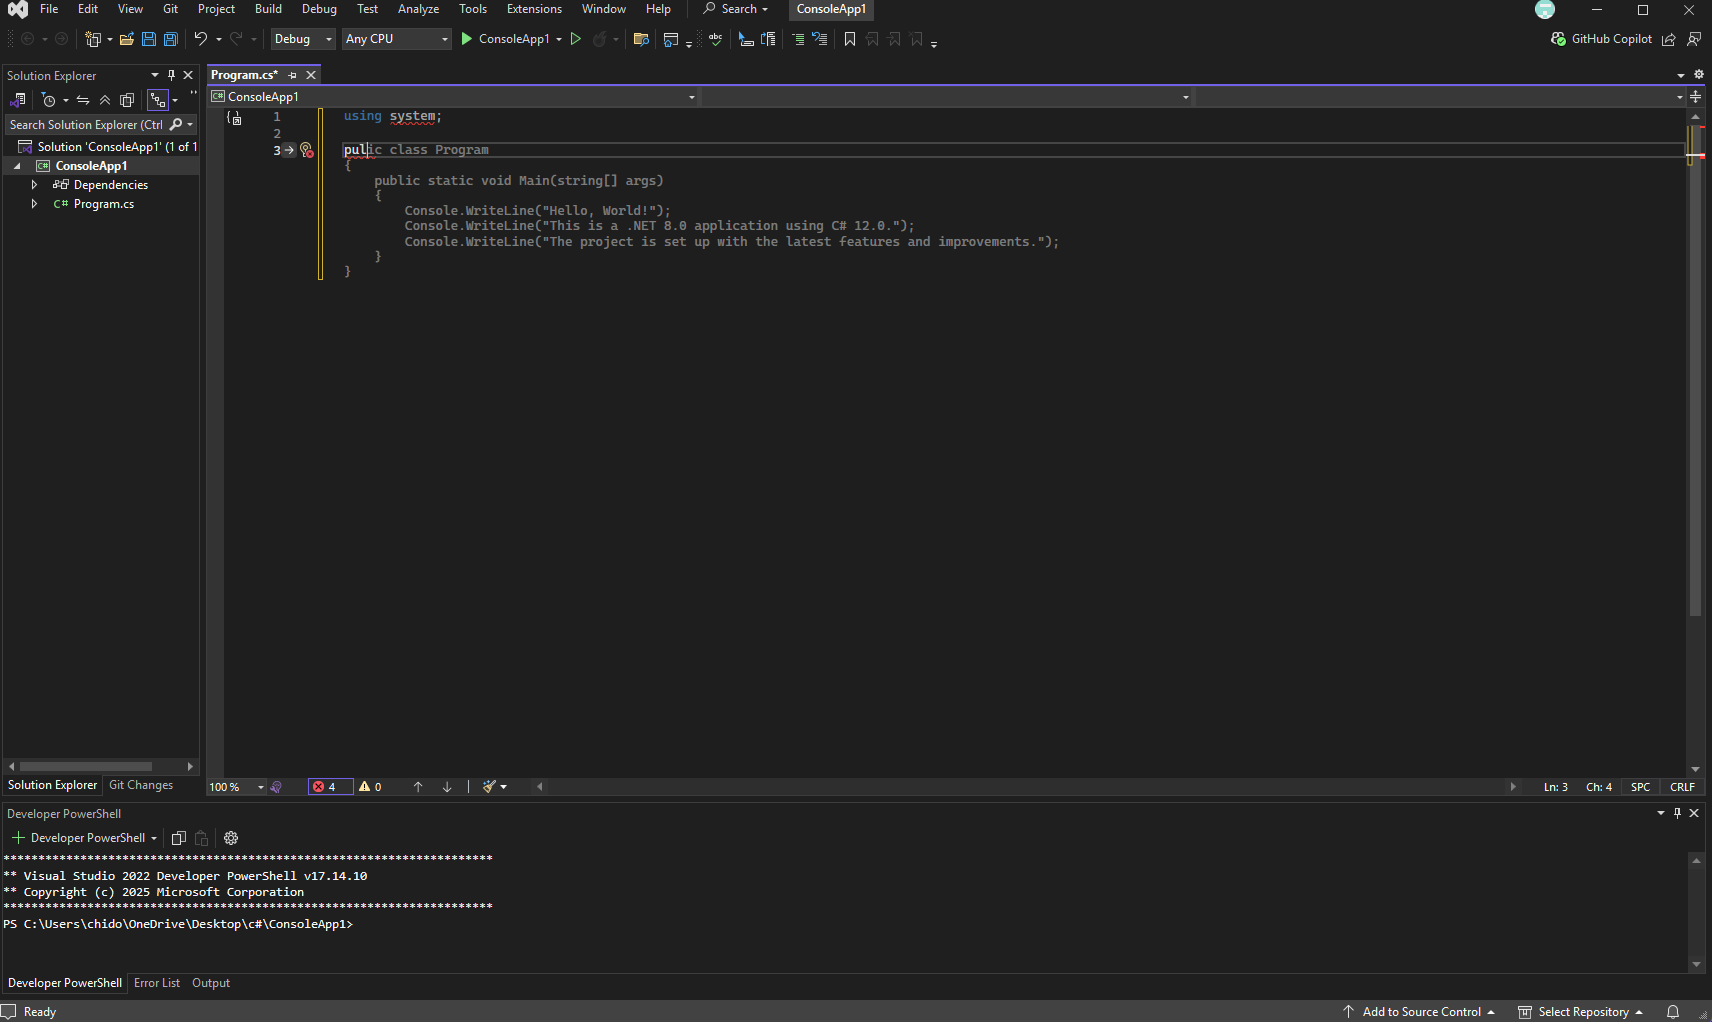This screenshot has width=1712, height=1022.
Task: Expand the Dependencies node
Action: click(34, 185)
